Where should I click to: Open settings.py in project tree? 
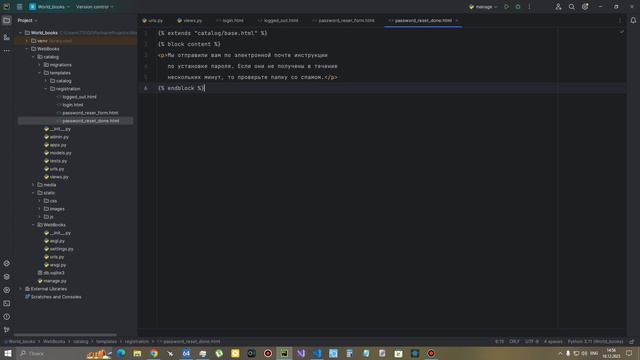[62, 249]
